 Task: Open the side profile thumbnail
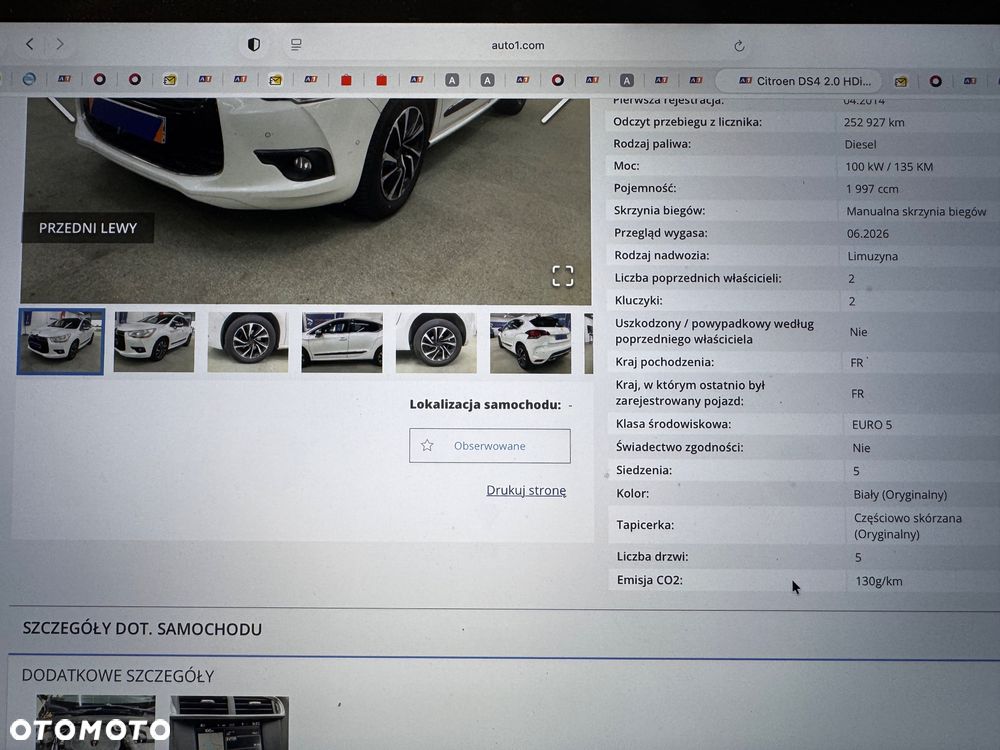[x=342, y=342]
